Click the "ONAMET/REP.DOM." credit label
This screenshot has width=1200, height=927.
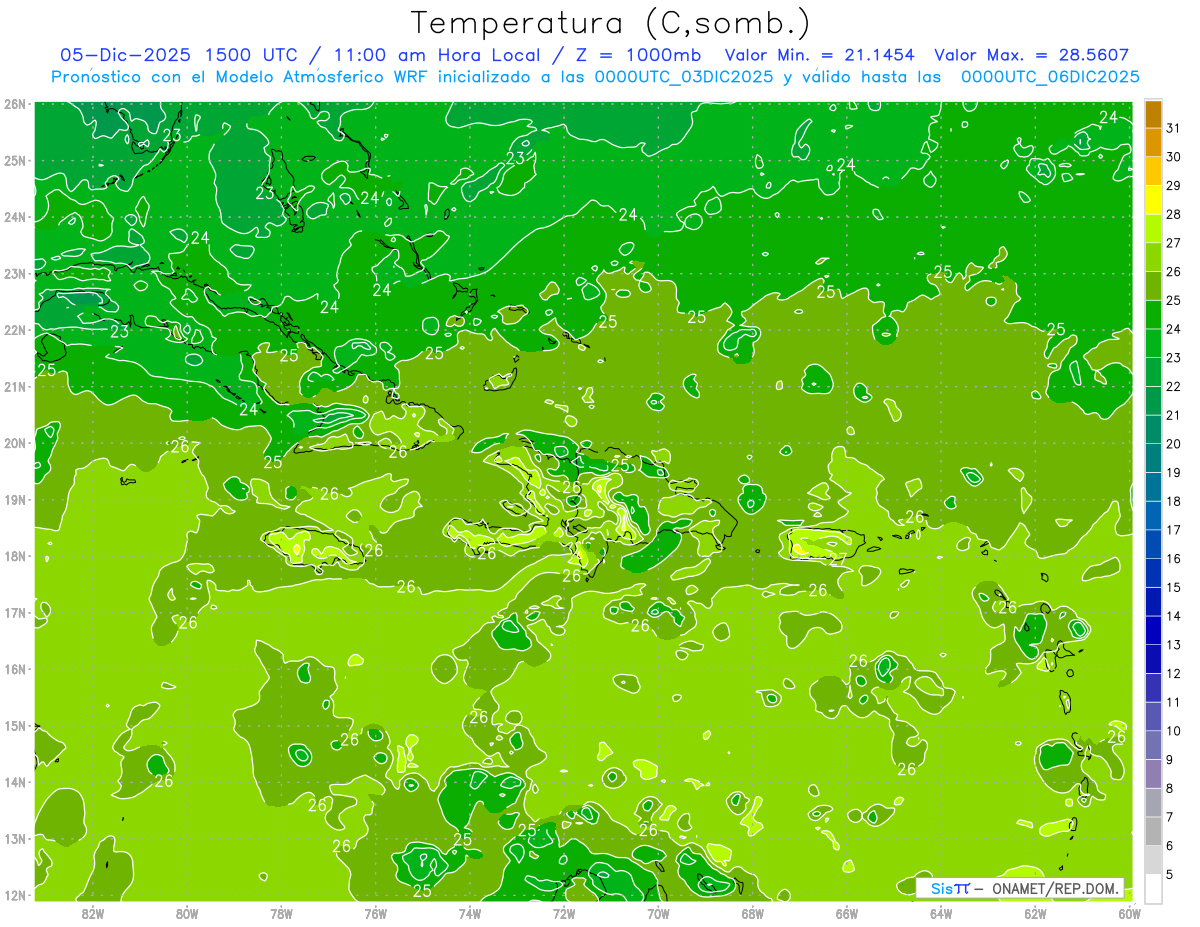1057,888
